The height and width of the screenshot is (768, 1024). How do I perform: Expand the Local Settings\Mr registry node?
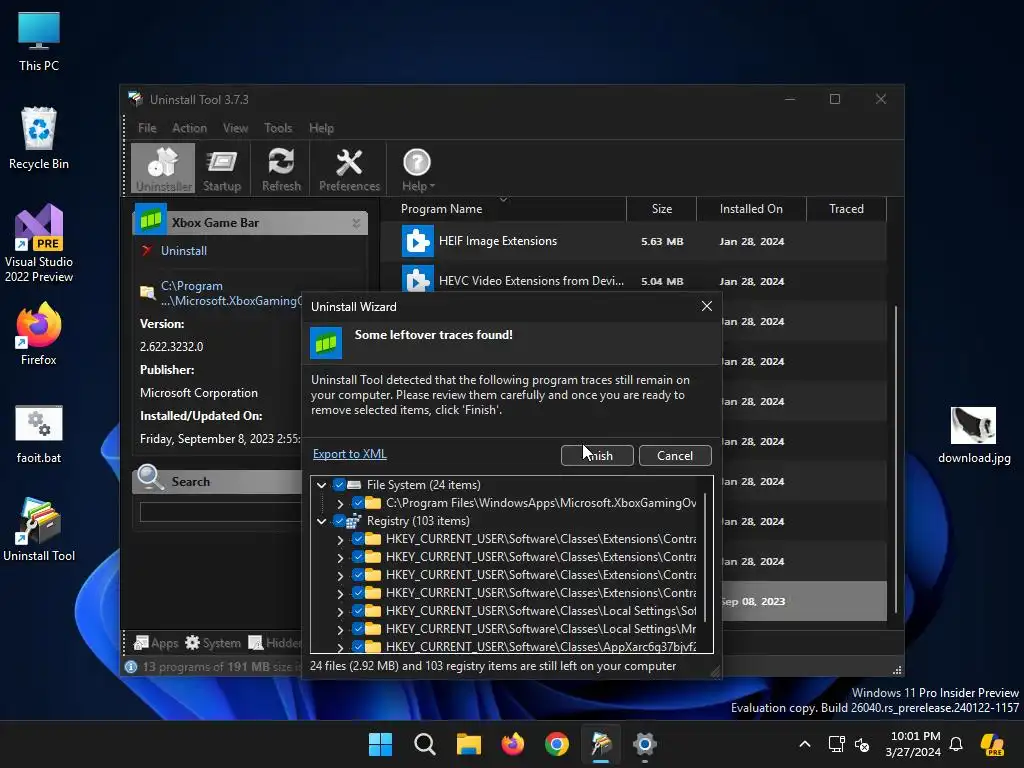pos(340,630)
